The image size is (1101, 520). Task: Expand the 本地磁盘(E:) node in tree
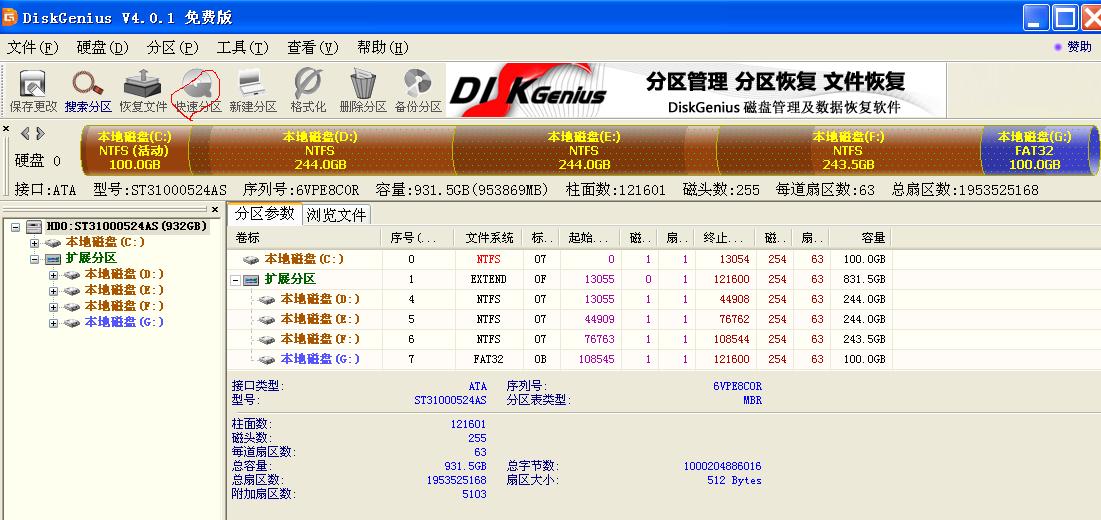[x=53, y=291]
